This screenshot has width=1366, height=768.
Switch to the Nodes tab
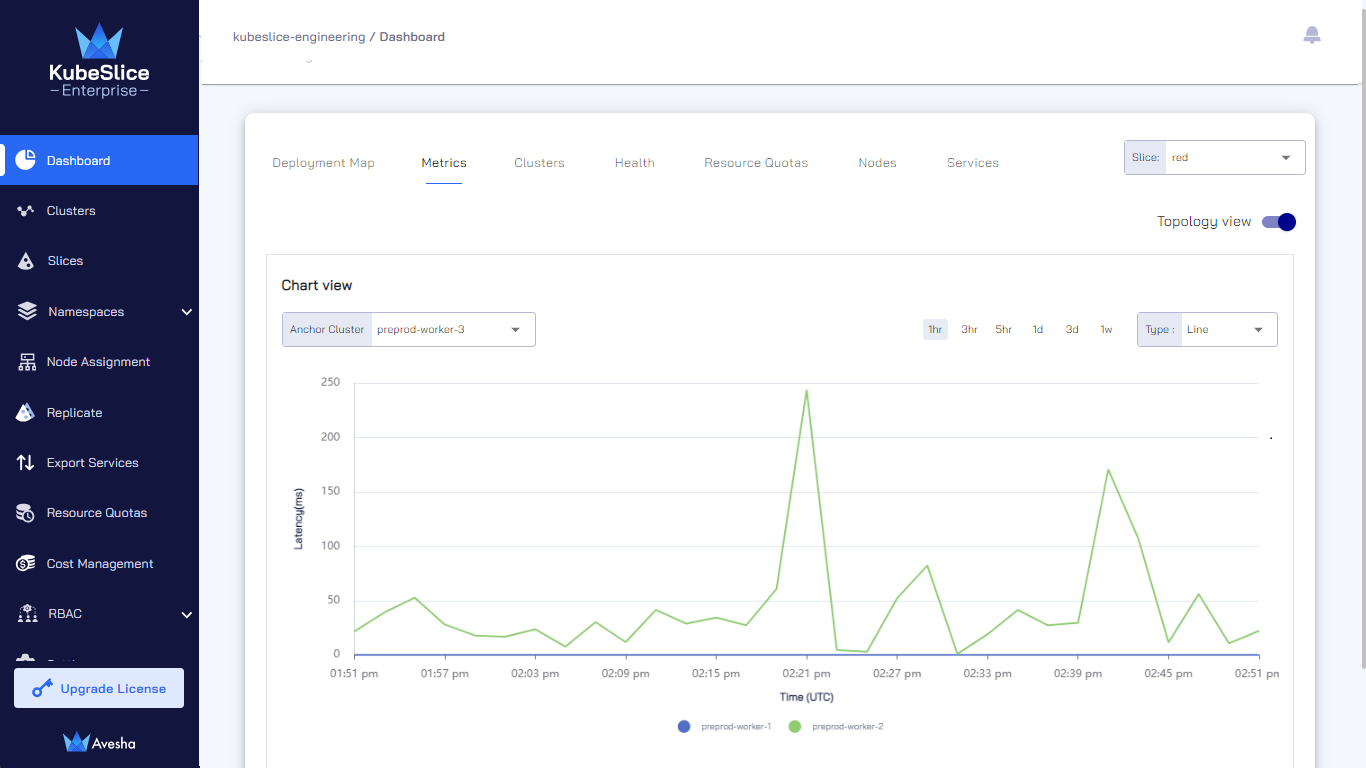pos(877,163)
